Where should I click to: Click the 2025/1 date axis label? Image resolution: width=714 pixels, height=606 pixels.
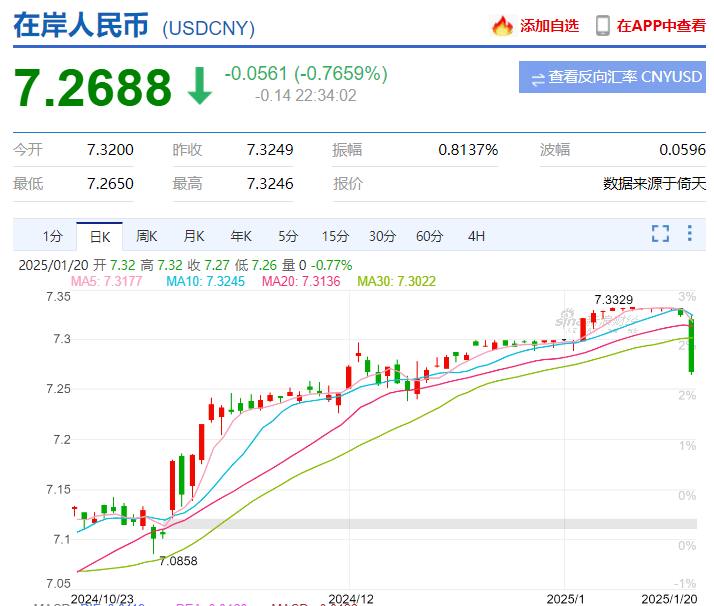[565, 599]
